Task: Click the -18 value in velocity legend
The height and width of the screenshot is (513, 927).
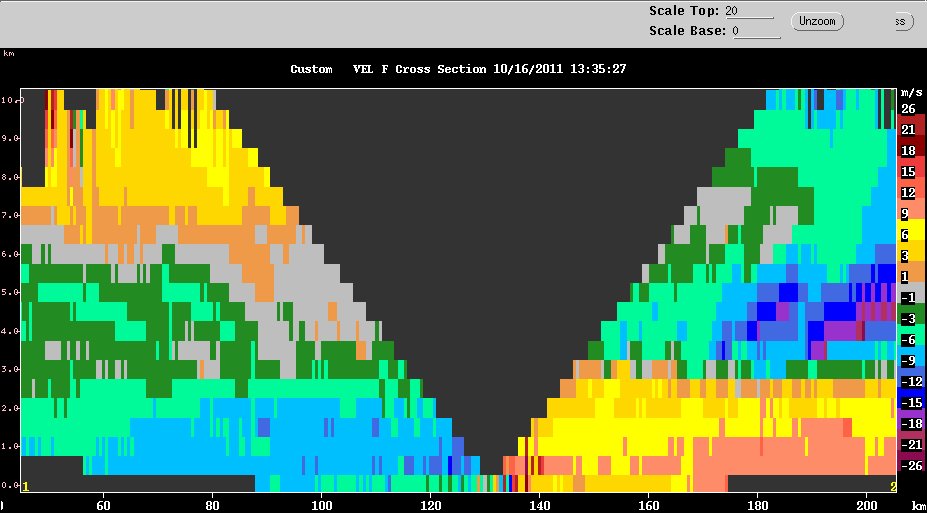Action: (911, 424)
